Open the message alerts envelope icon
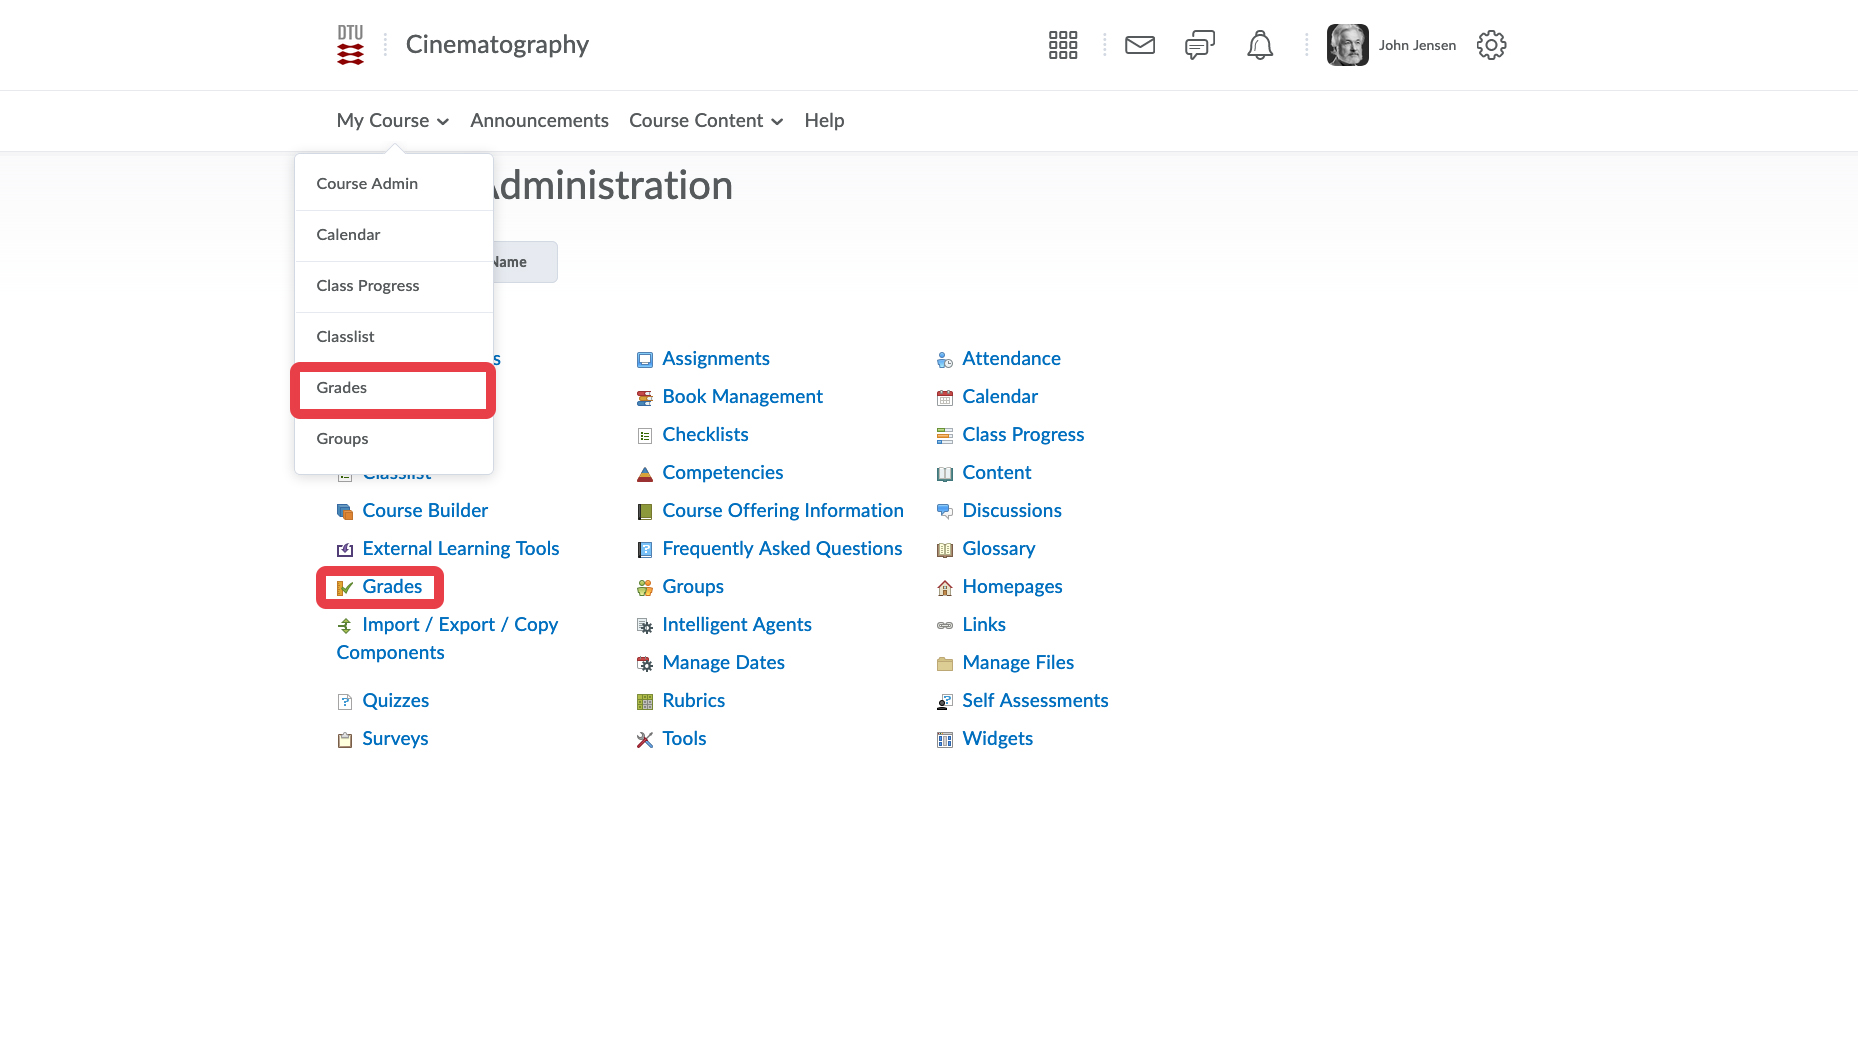Viewport: 1858px width, 1044px height. click(x=1139, y=45)
